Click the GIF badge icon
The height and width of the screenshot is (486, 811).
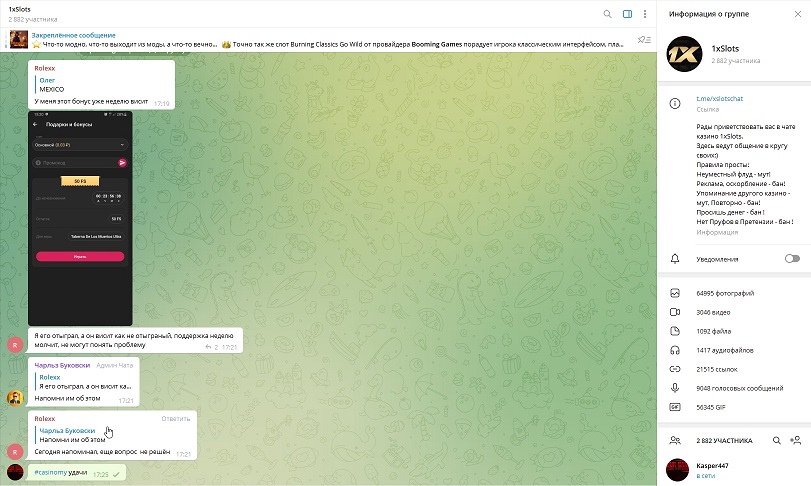(x=675, y=407)
